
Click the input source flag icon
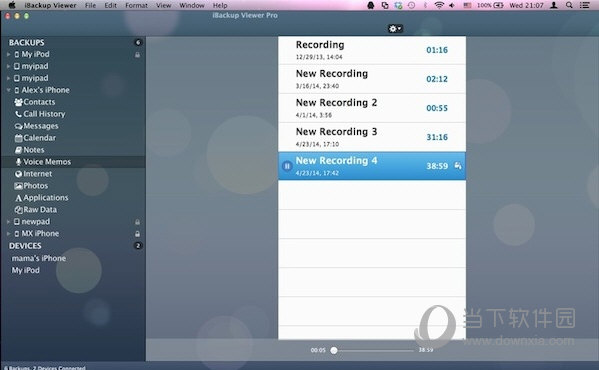(x=467, y=5)
